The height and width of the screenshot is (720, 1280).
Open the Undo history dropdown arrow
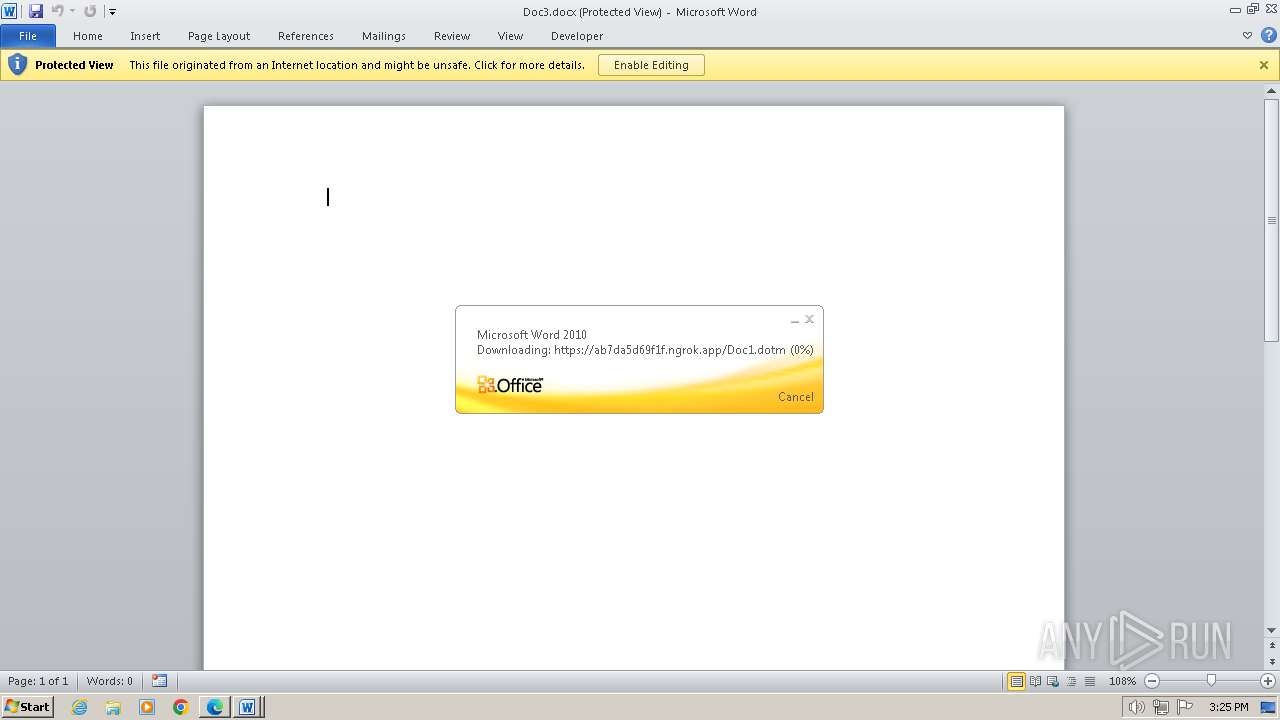click(72, 11)
